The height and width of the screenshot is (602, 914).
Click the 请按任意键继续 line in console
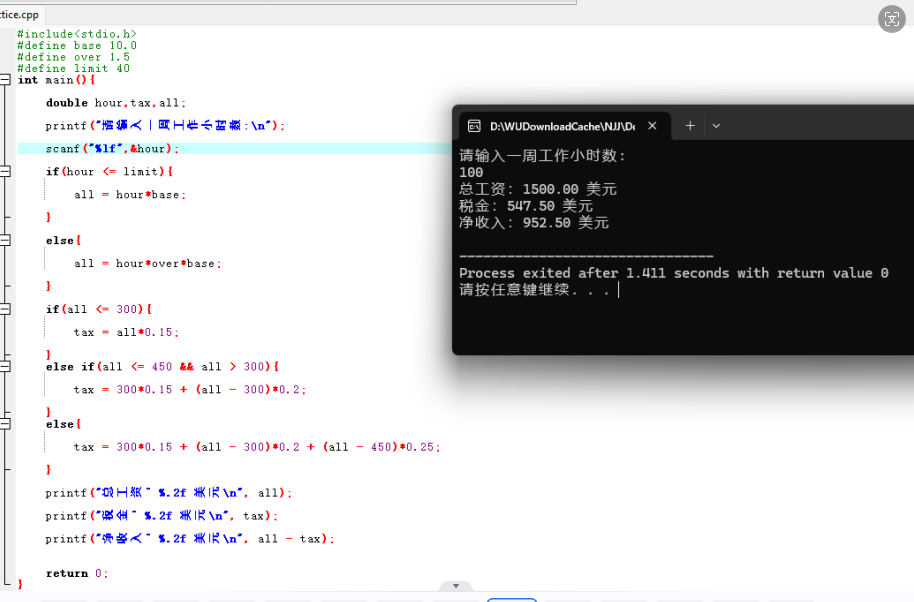pyautogui.click(x=534, y=290)
